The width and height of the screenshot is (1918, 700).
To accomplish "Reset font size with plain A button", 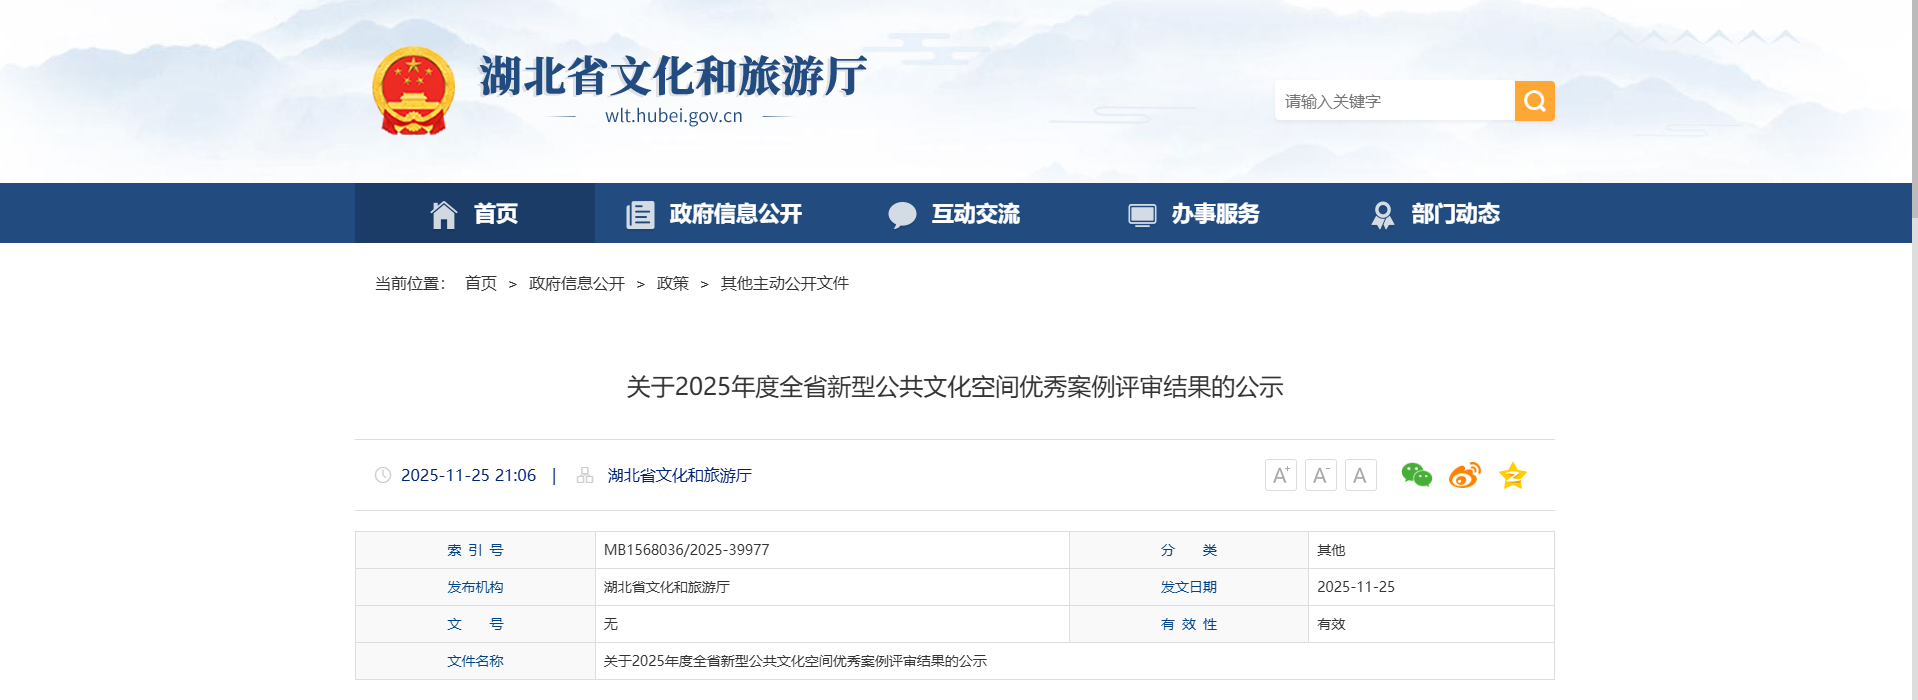I will click(1360, 475).
